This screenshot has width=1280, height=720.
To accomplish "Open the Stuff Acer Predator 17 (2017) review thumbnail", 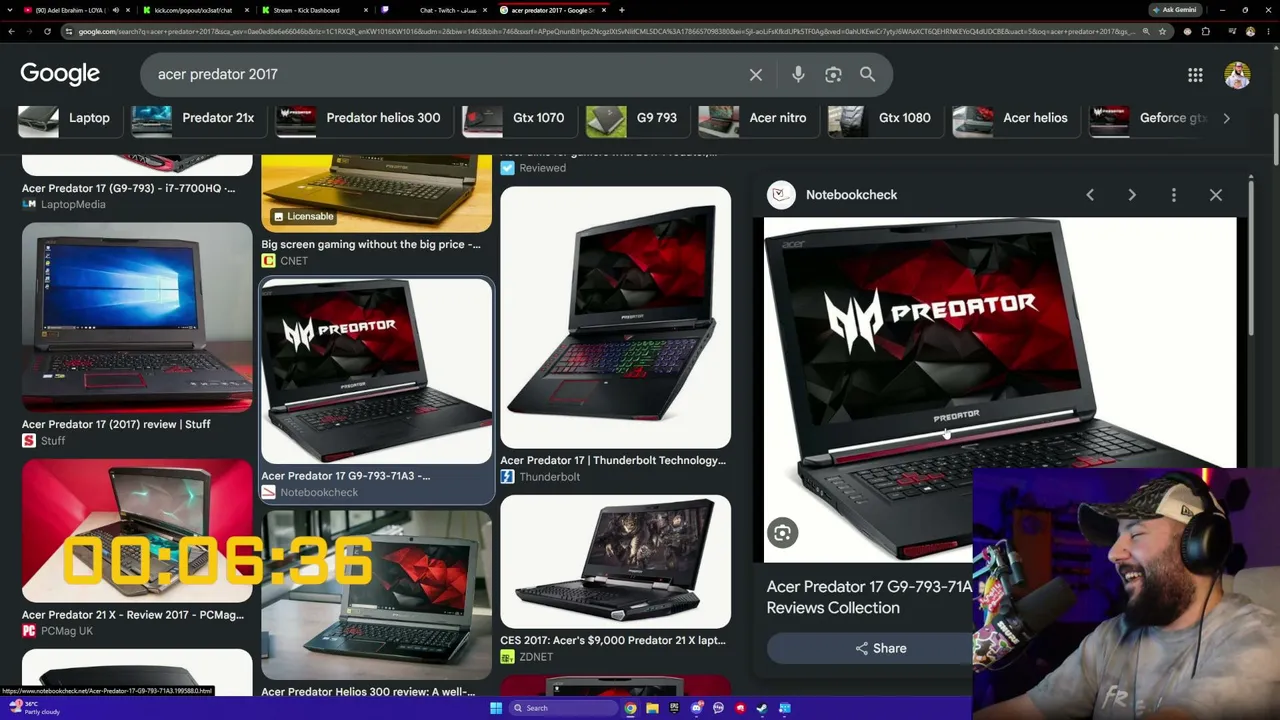I will (137, 318).
